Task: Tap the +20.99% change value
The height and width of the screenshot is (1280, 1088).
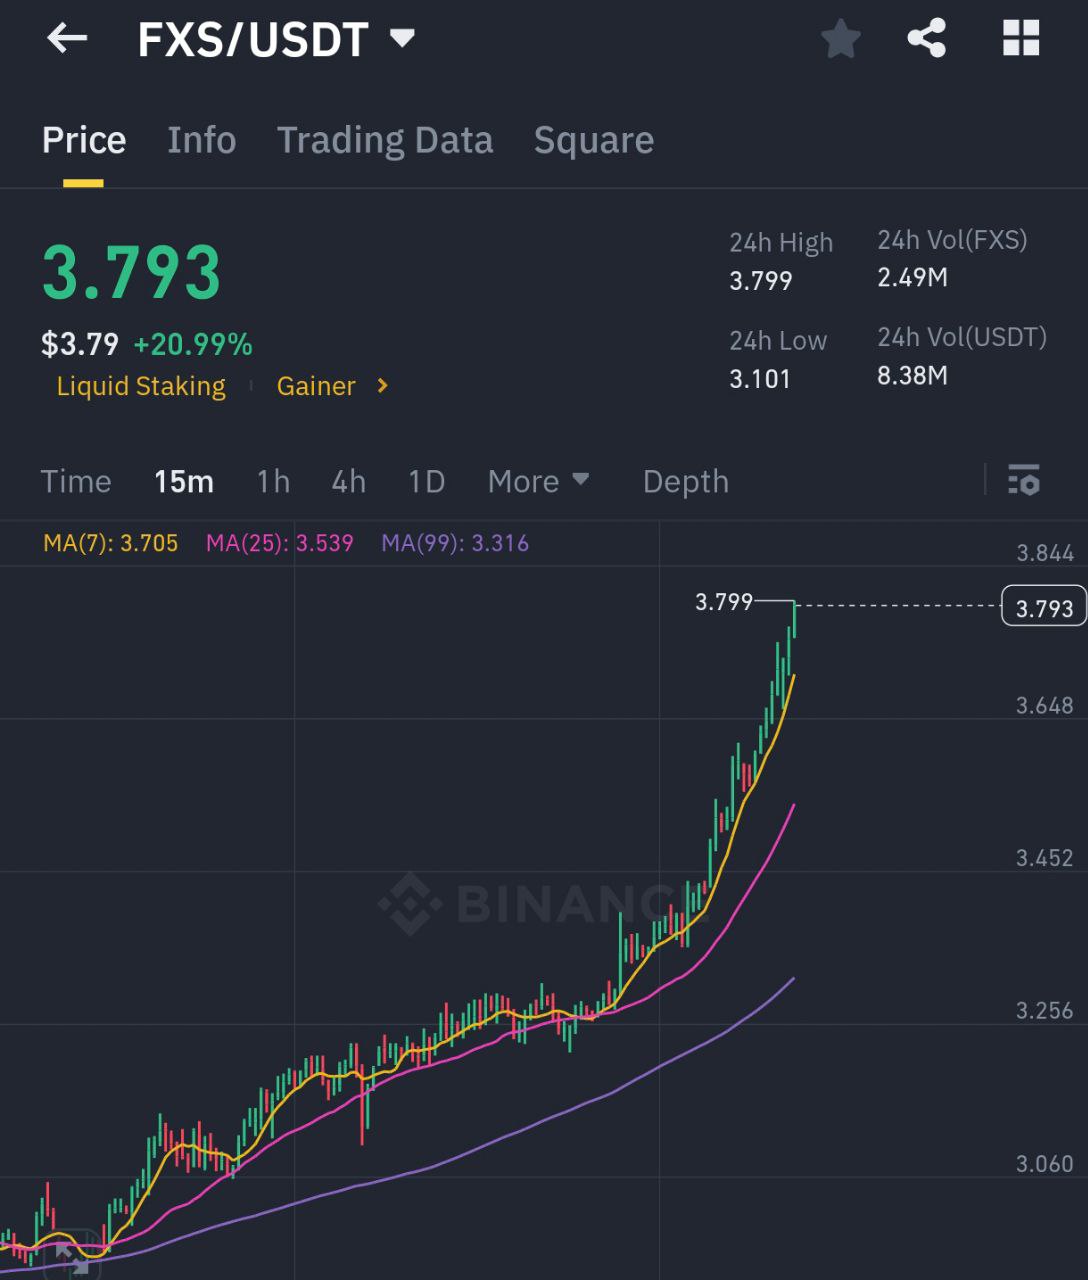Action: click(x=193, y=344)
